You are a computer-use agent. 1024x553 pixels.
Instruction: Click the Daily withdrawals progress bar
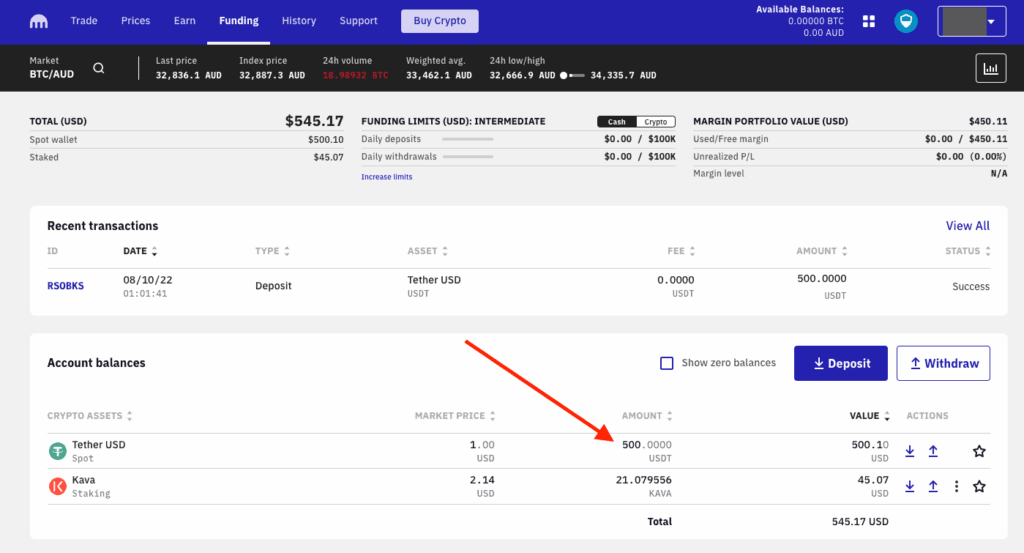click(x=468, y=157)
